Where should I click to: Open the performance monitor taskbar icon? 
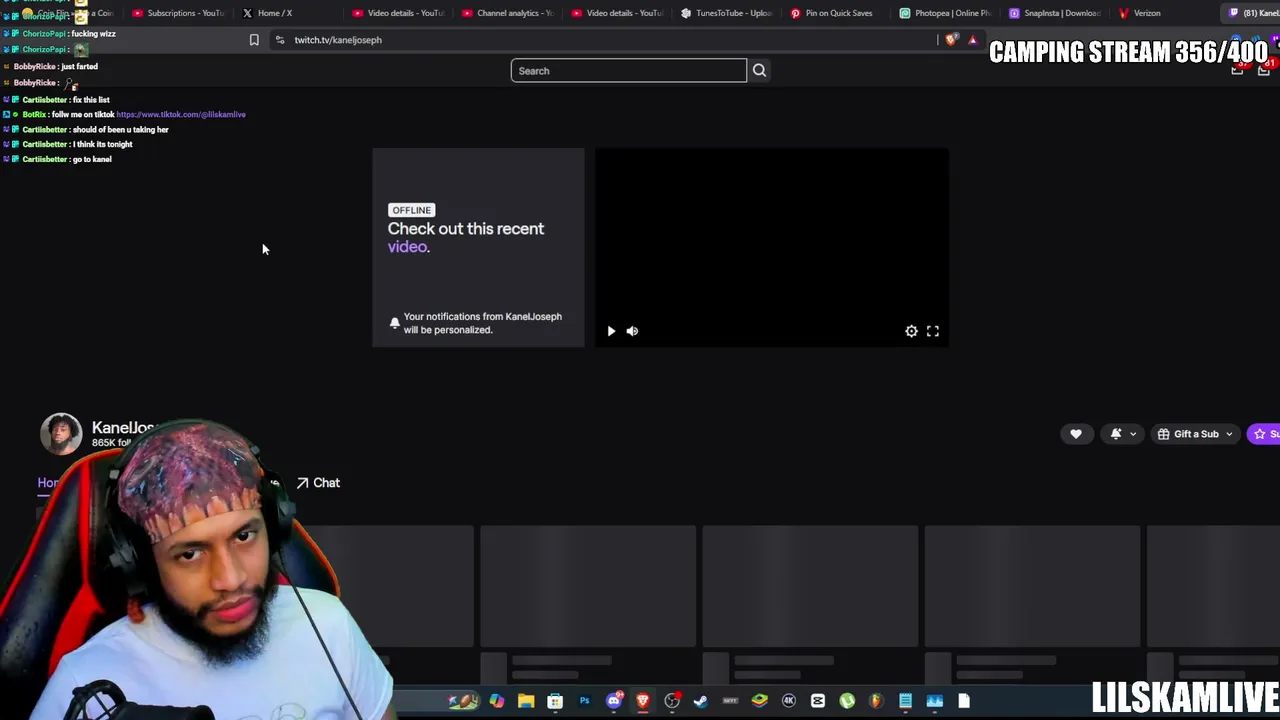[935, 701]
